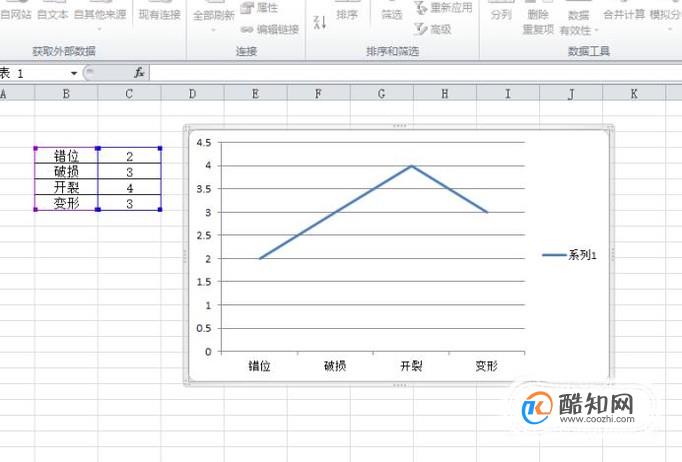Click the 获取外部数据 group label

(x=64, y=51)
